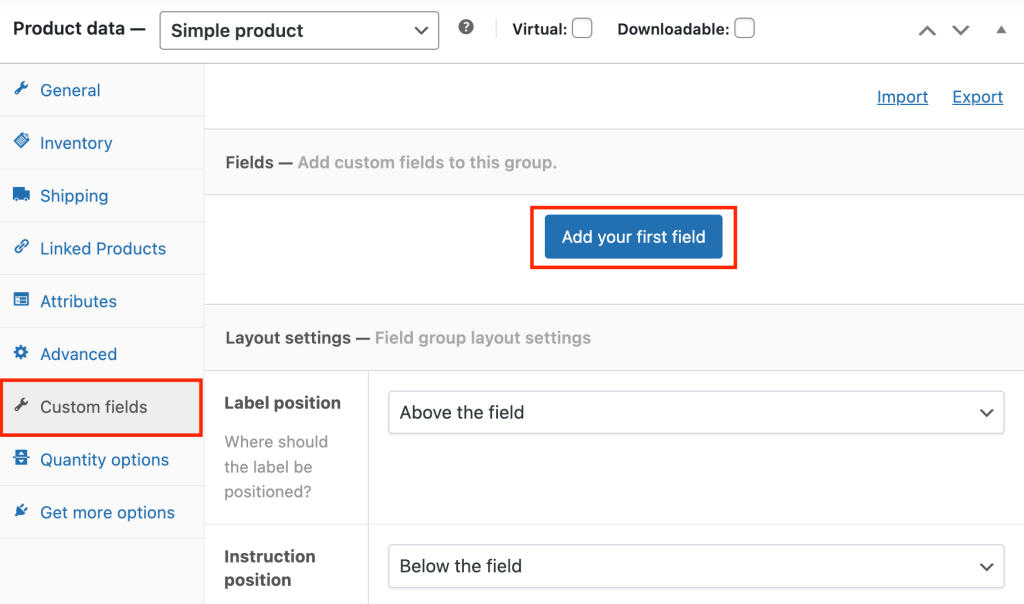Open the Import link
Viewport: 1024px width, 604px height.
902,96
